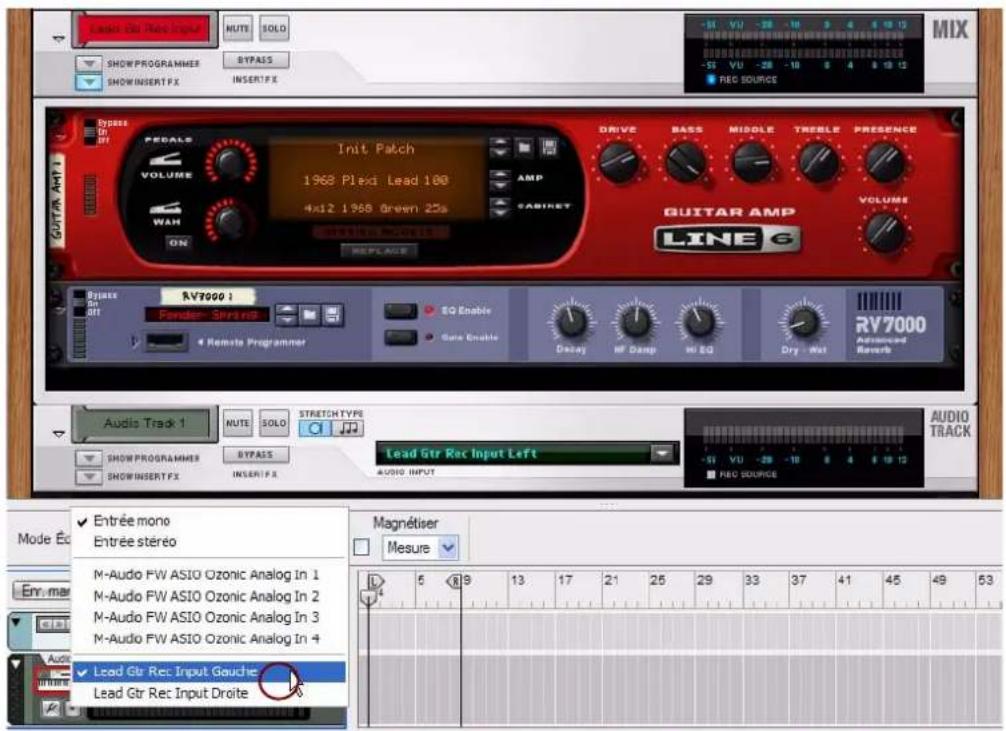Choose the stretch type notes mode icon

click(348, 428)
